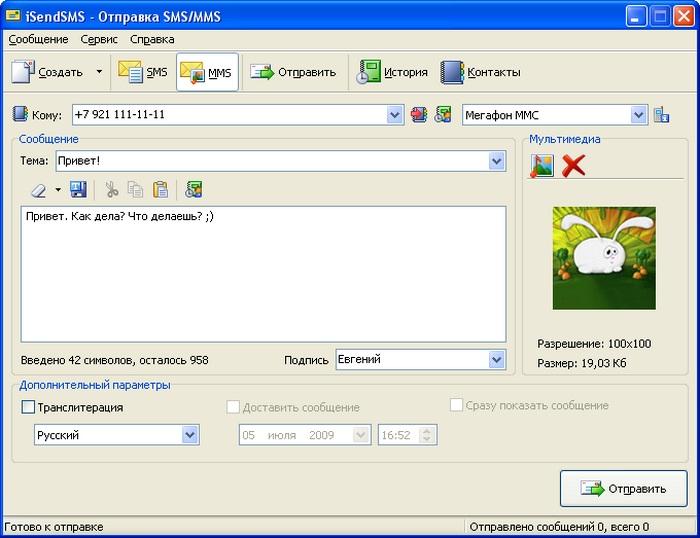Image resolution: width=700 pixels, height=538 pixels.
Task: Open Контакты address book in toolbar
Action: pos(481,72)
